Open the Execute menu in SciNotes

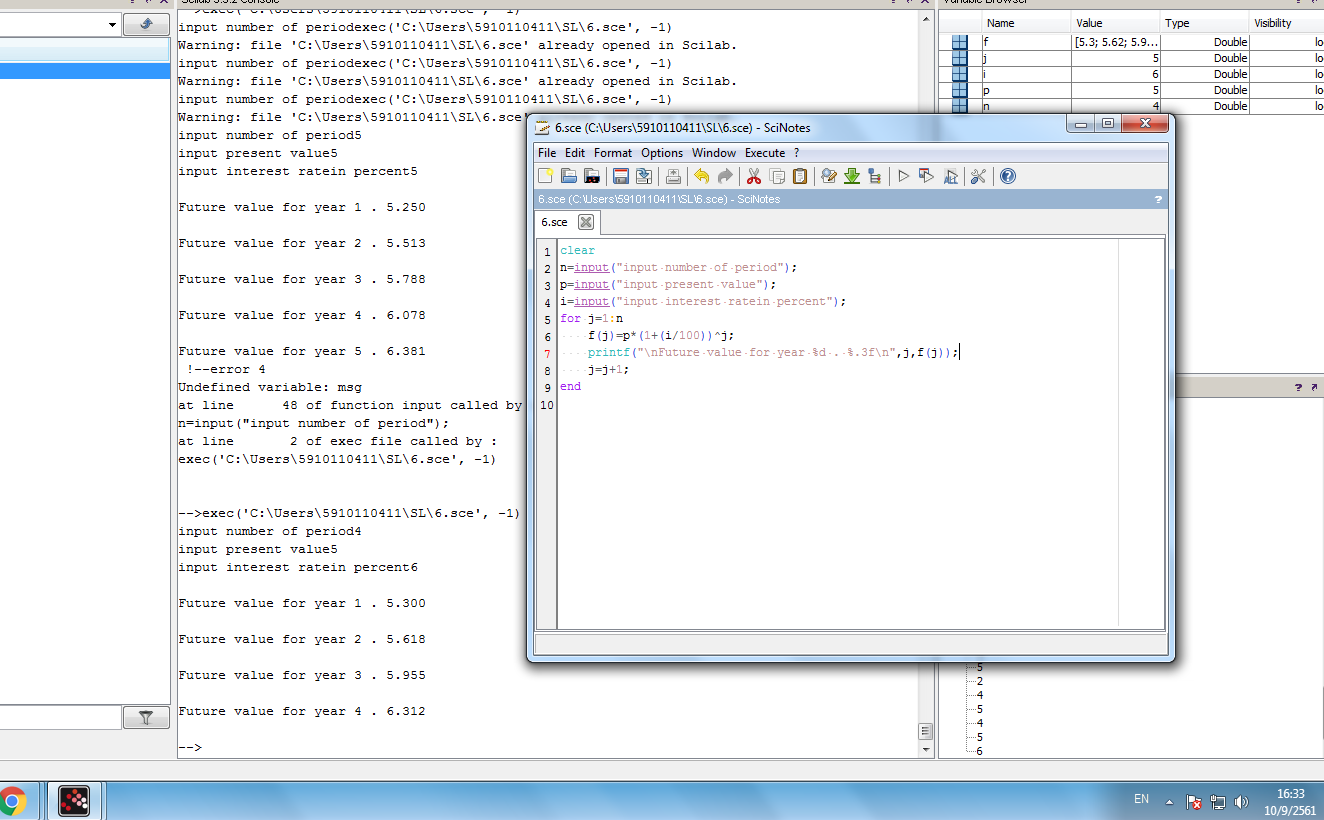[x=765, y=153]
